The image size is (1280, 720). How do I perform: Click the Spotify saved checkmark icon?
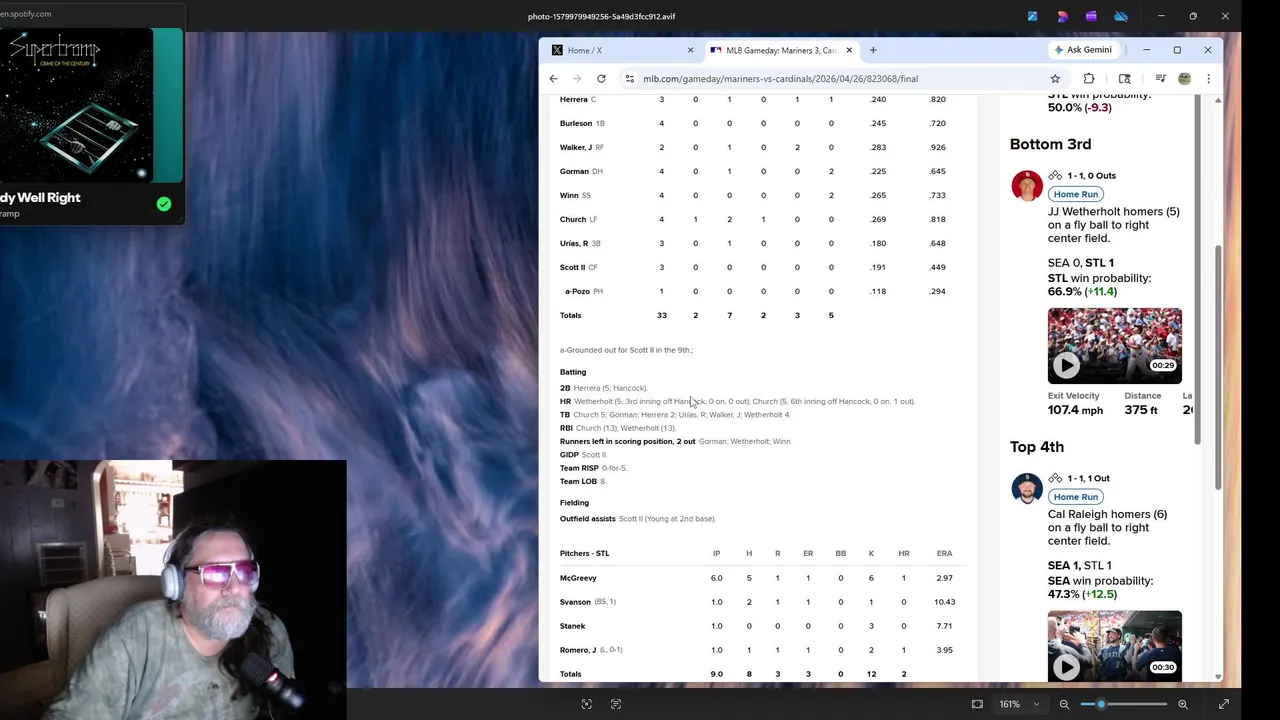(164, 204)
